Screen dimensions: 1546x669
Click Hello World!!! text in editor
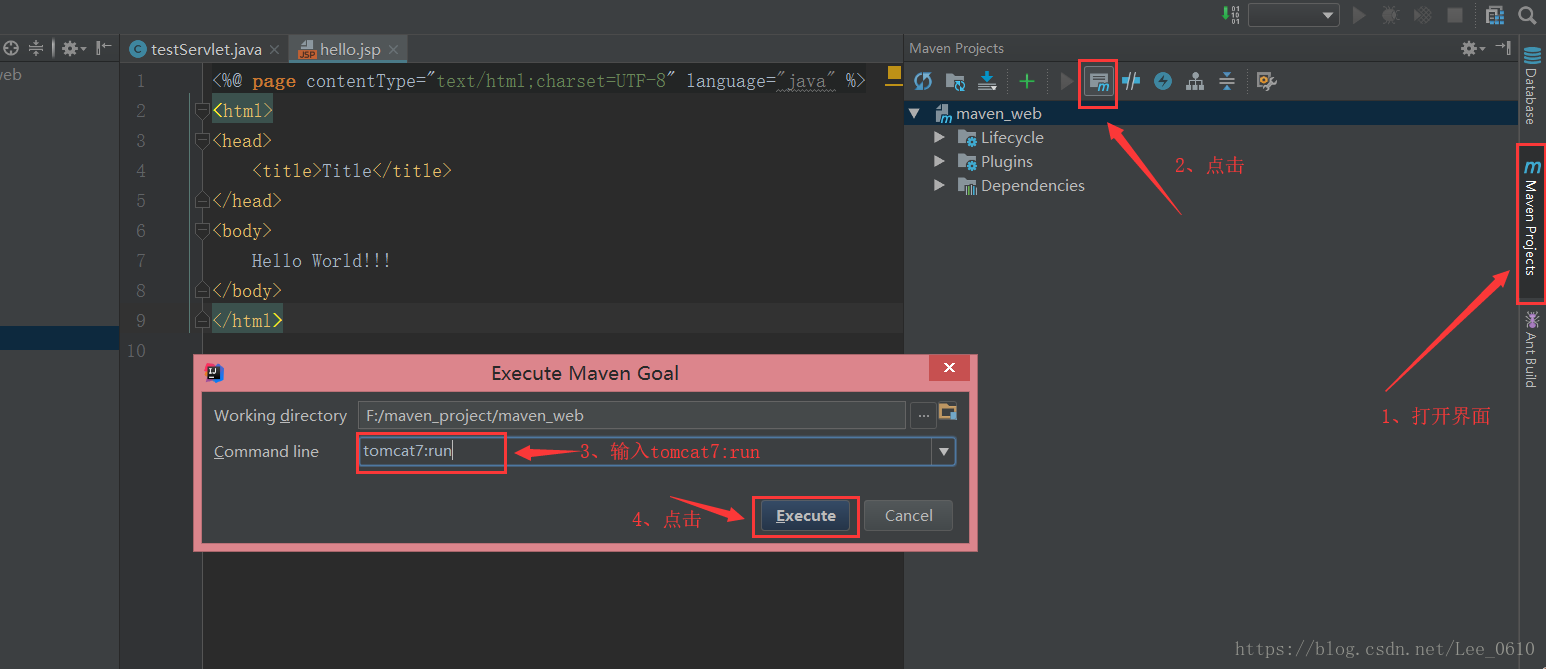(321, 261)
